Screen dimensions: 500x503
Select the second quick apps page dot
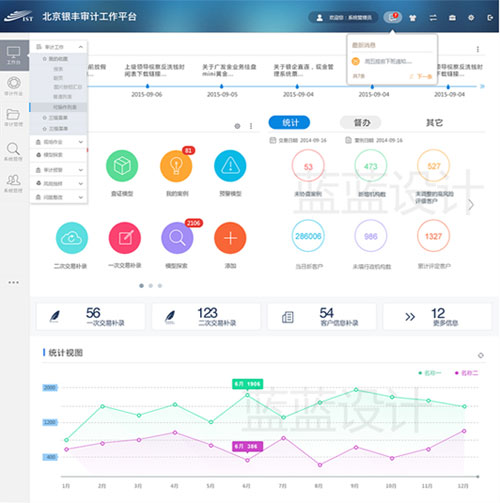[x=151, y=286]
